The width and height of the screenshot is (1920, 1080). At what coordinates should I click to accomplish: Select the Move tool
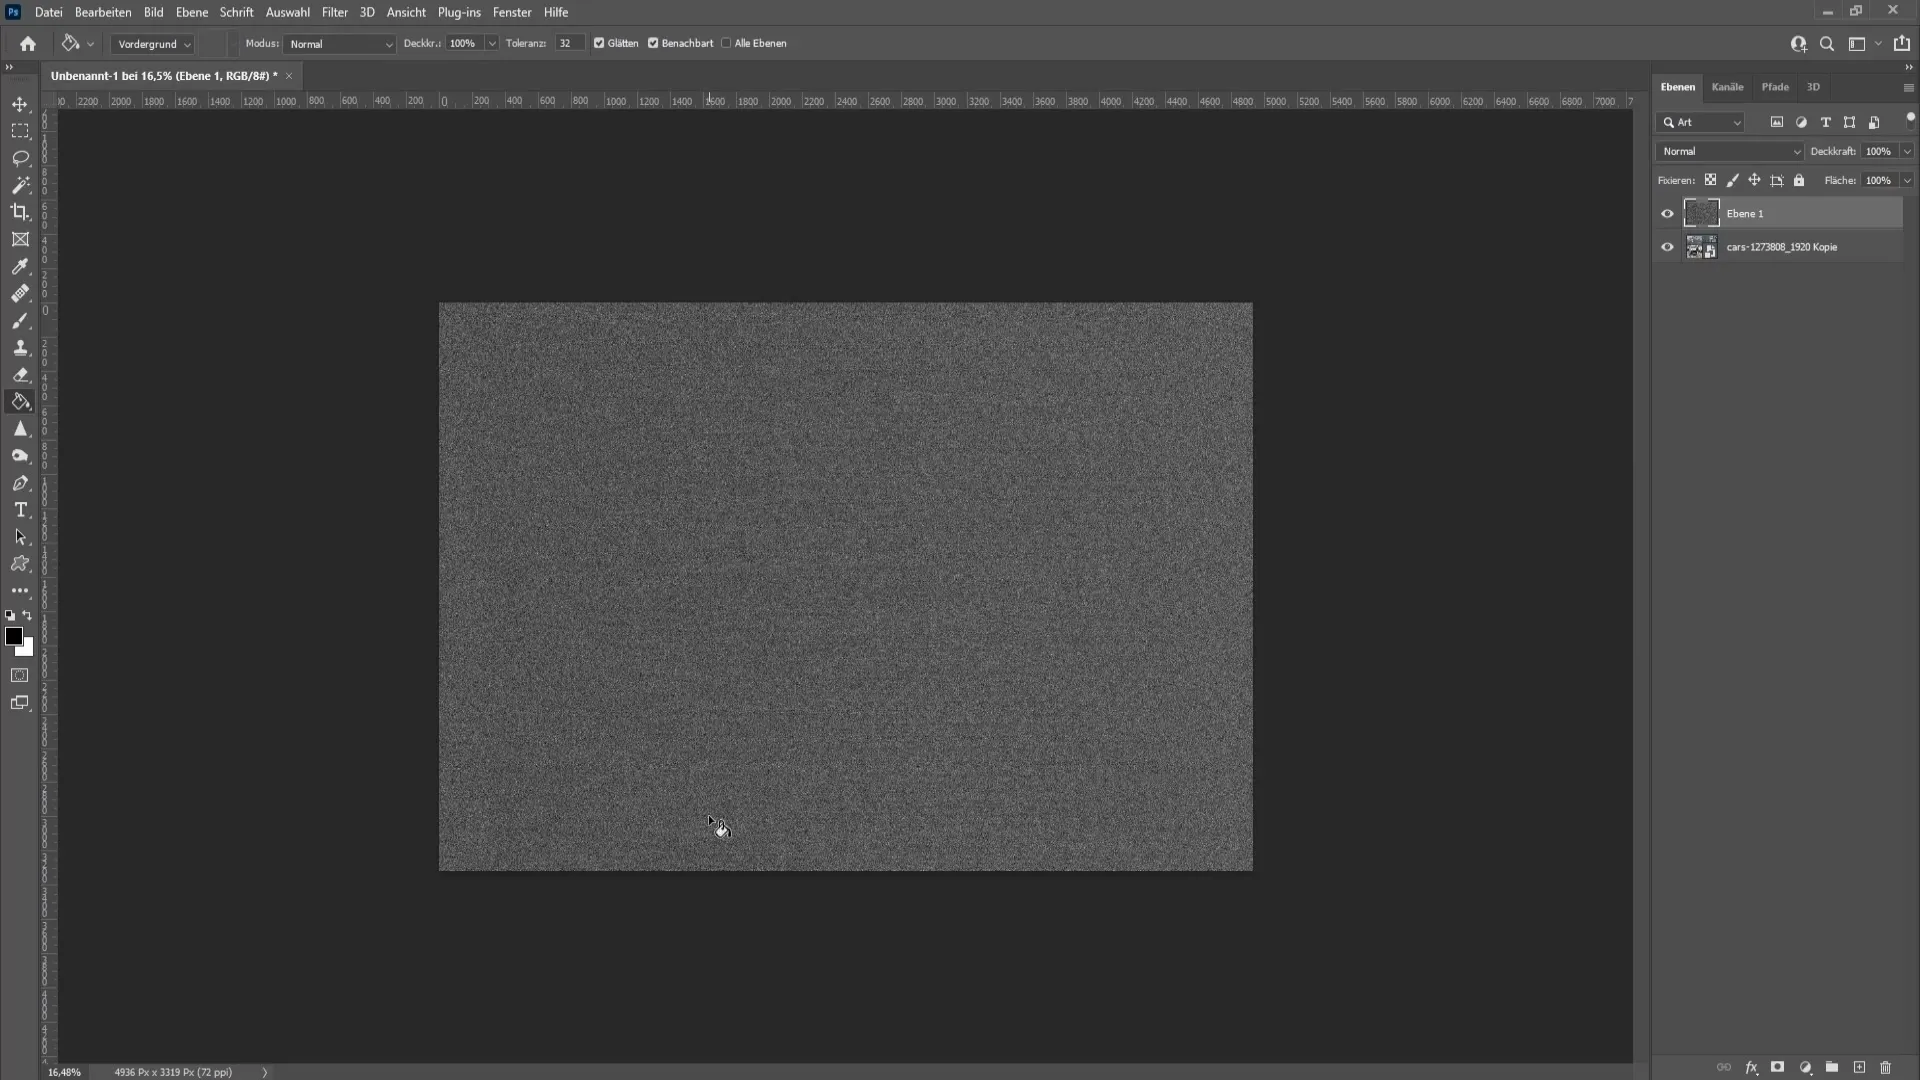click(x=20, y=103)
